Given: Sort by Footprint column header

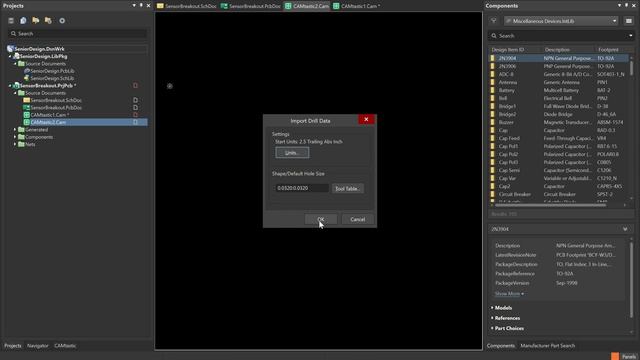Looking at the screenshot, I should 608,49.
